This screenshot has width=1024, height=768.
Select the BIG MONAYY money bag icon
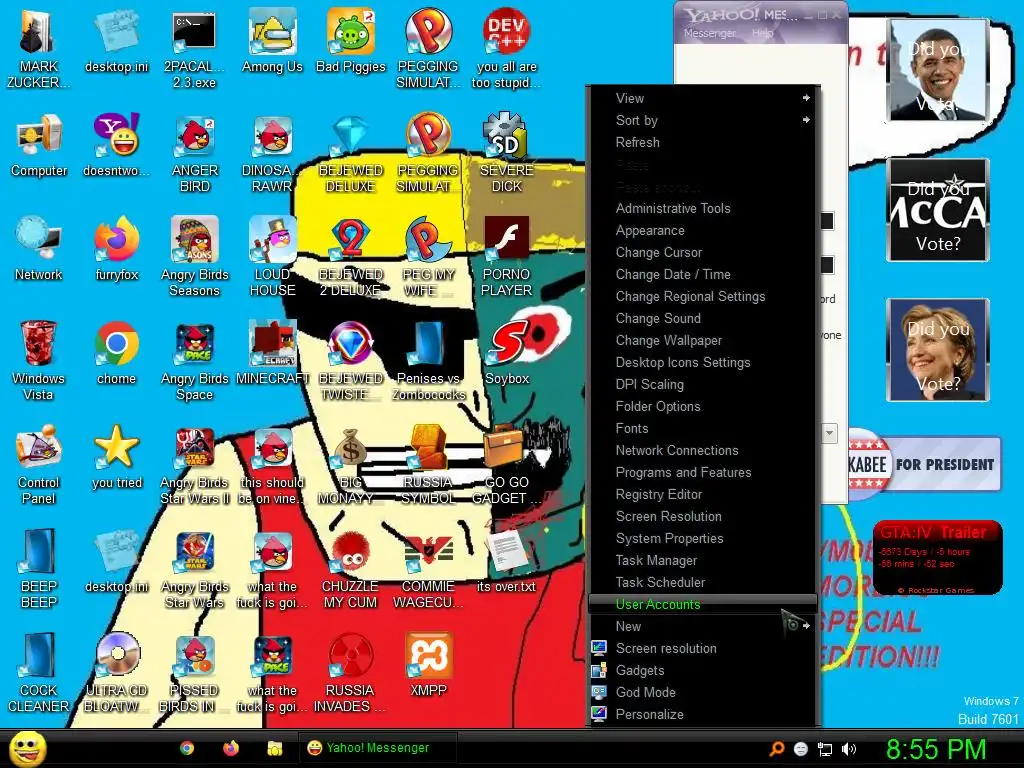click(x=351, y=465)
